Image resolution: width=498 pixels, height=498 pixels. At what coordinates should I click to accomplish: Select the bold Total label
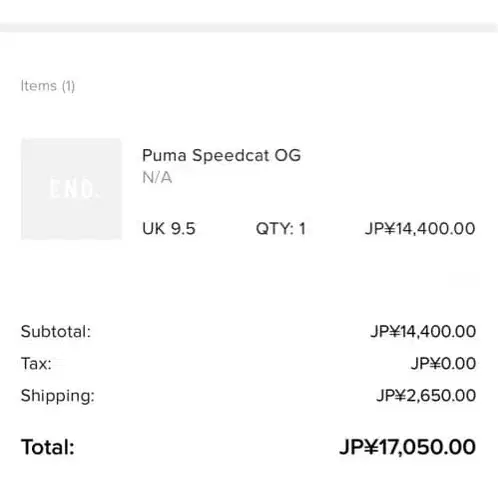48,447
